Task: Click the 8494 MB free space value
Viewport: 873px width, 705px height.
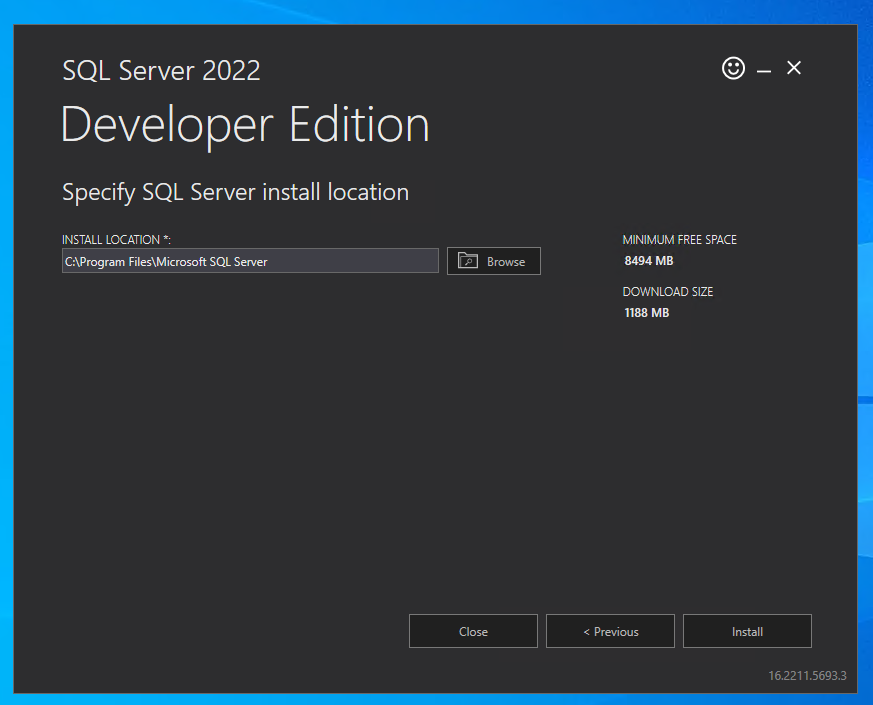Action: click(646, 261)
